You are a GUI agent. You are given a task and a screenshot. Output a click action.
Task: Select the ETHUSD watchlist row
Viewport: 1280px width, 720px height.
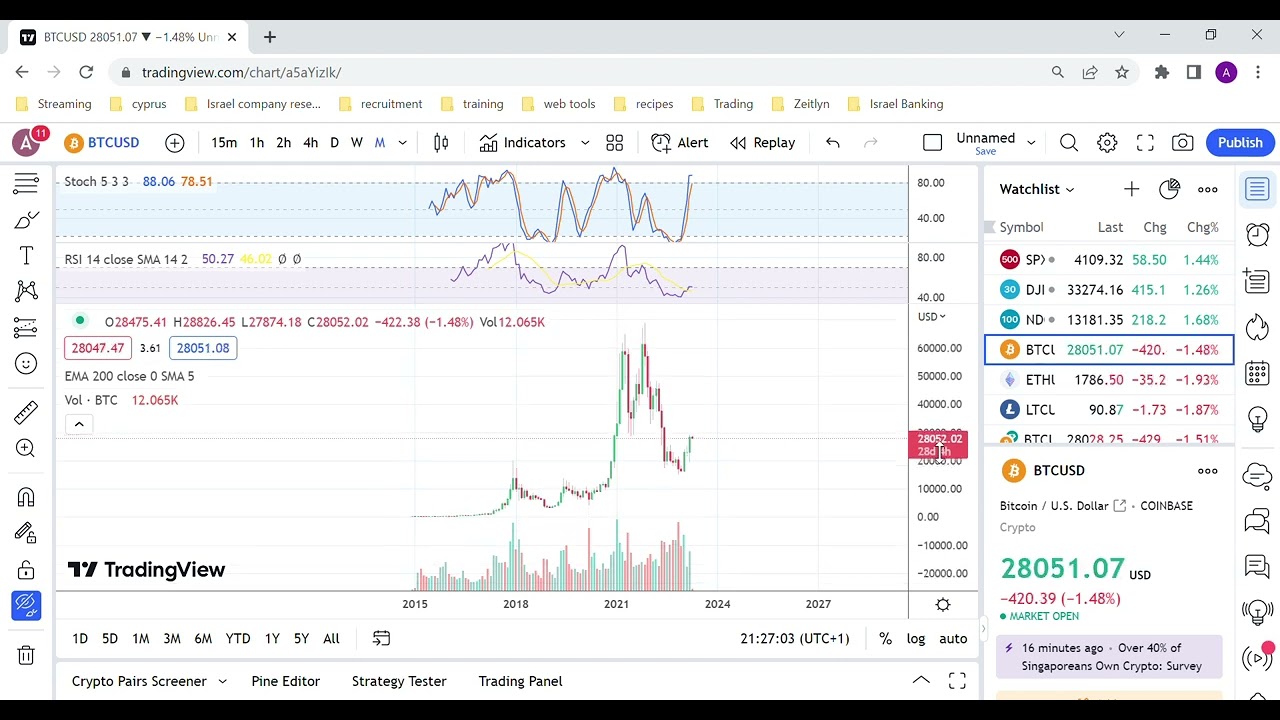[1109, 380]
